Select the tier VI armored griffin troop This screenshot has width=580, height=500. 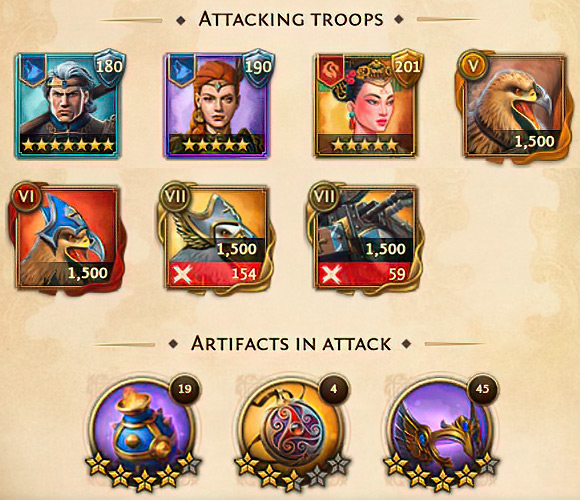click(67, 239)
